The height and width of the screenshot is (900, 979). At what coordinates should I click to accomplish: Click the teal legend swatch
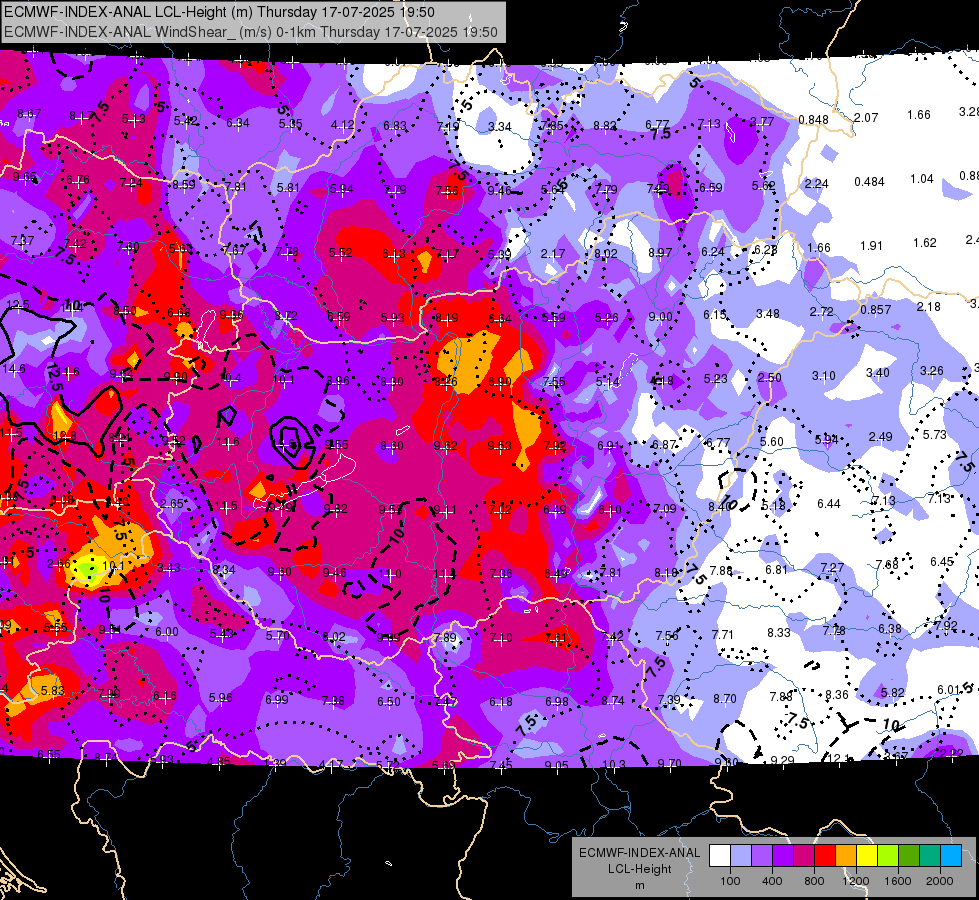click(x=930, y=856)
